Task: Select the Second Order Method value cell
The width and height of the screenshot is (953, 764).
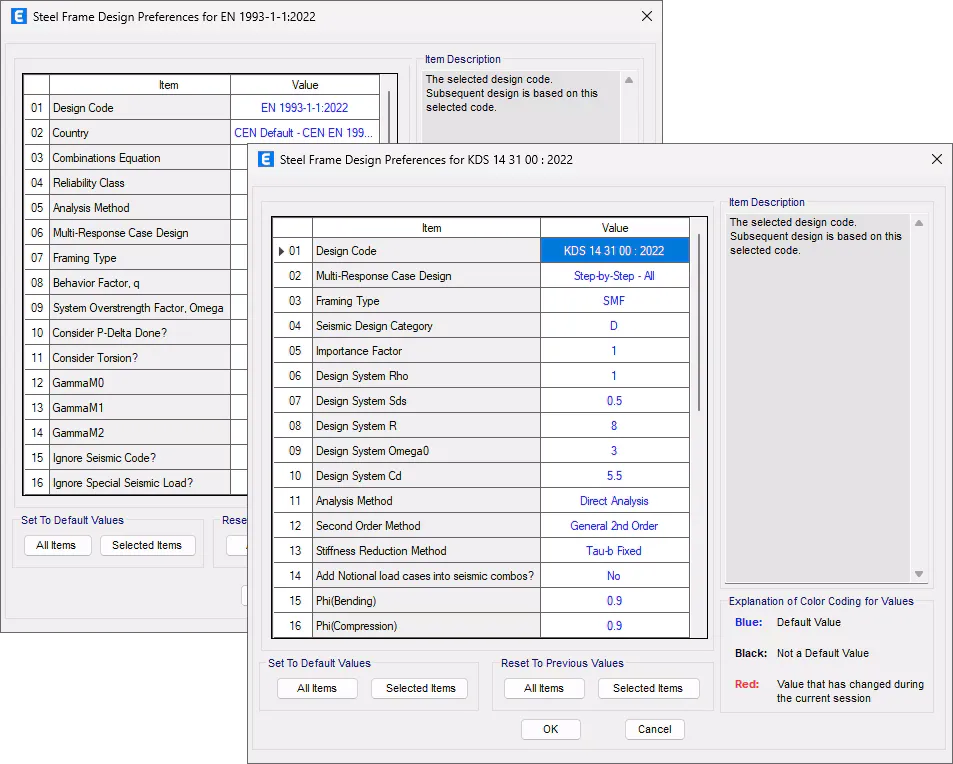Action: [614, 526]
